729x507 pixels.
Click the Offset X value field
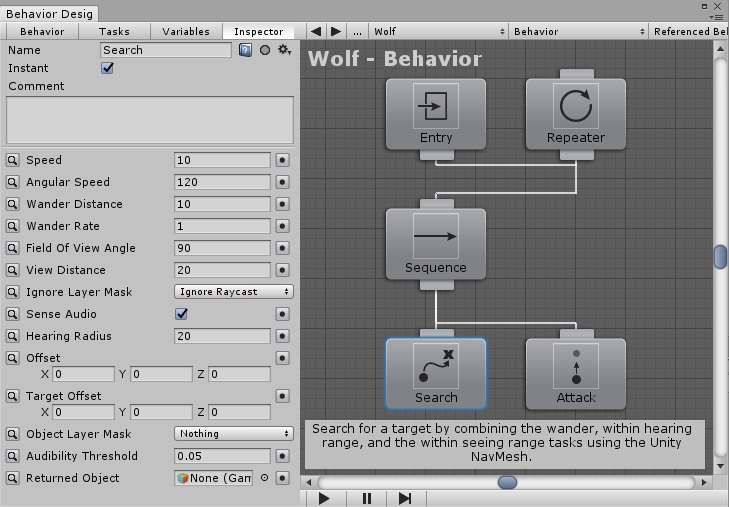tap(83, 374)
